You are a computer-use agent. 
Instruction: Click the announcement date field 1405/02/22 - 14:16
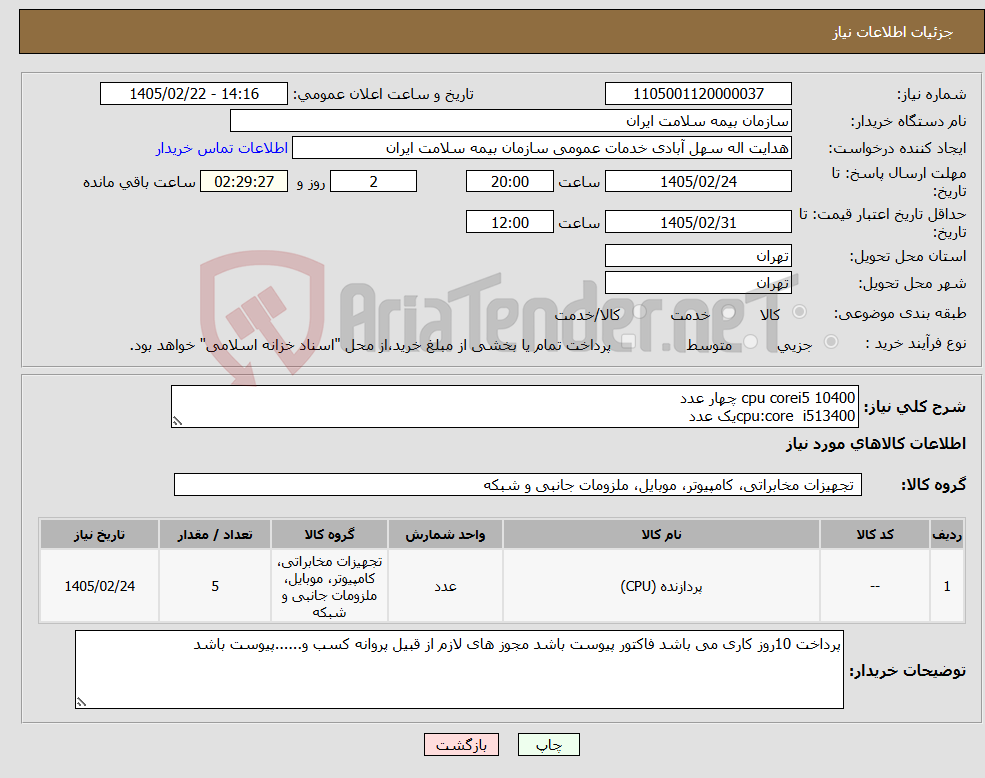point(193,94)
